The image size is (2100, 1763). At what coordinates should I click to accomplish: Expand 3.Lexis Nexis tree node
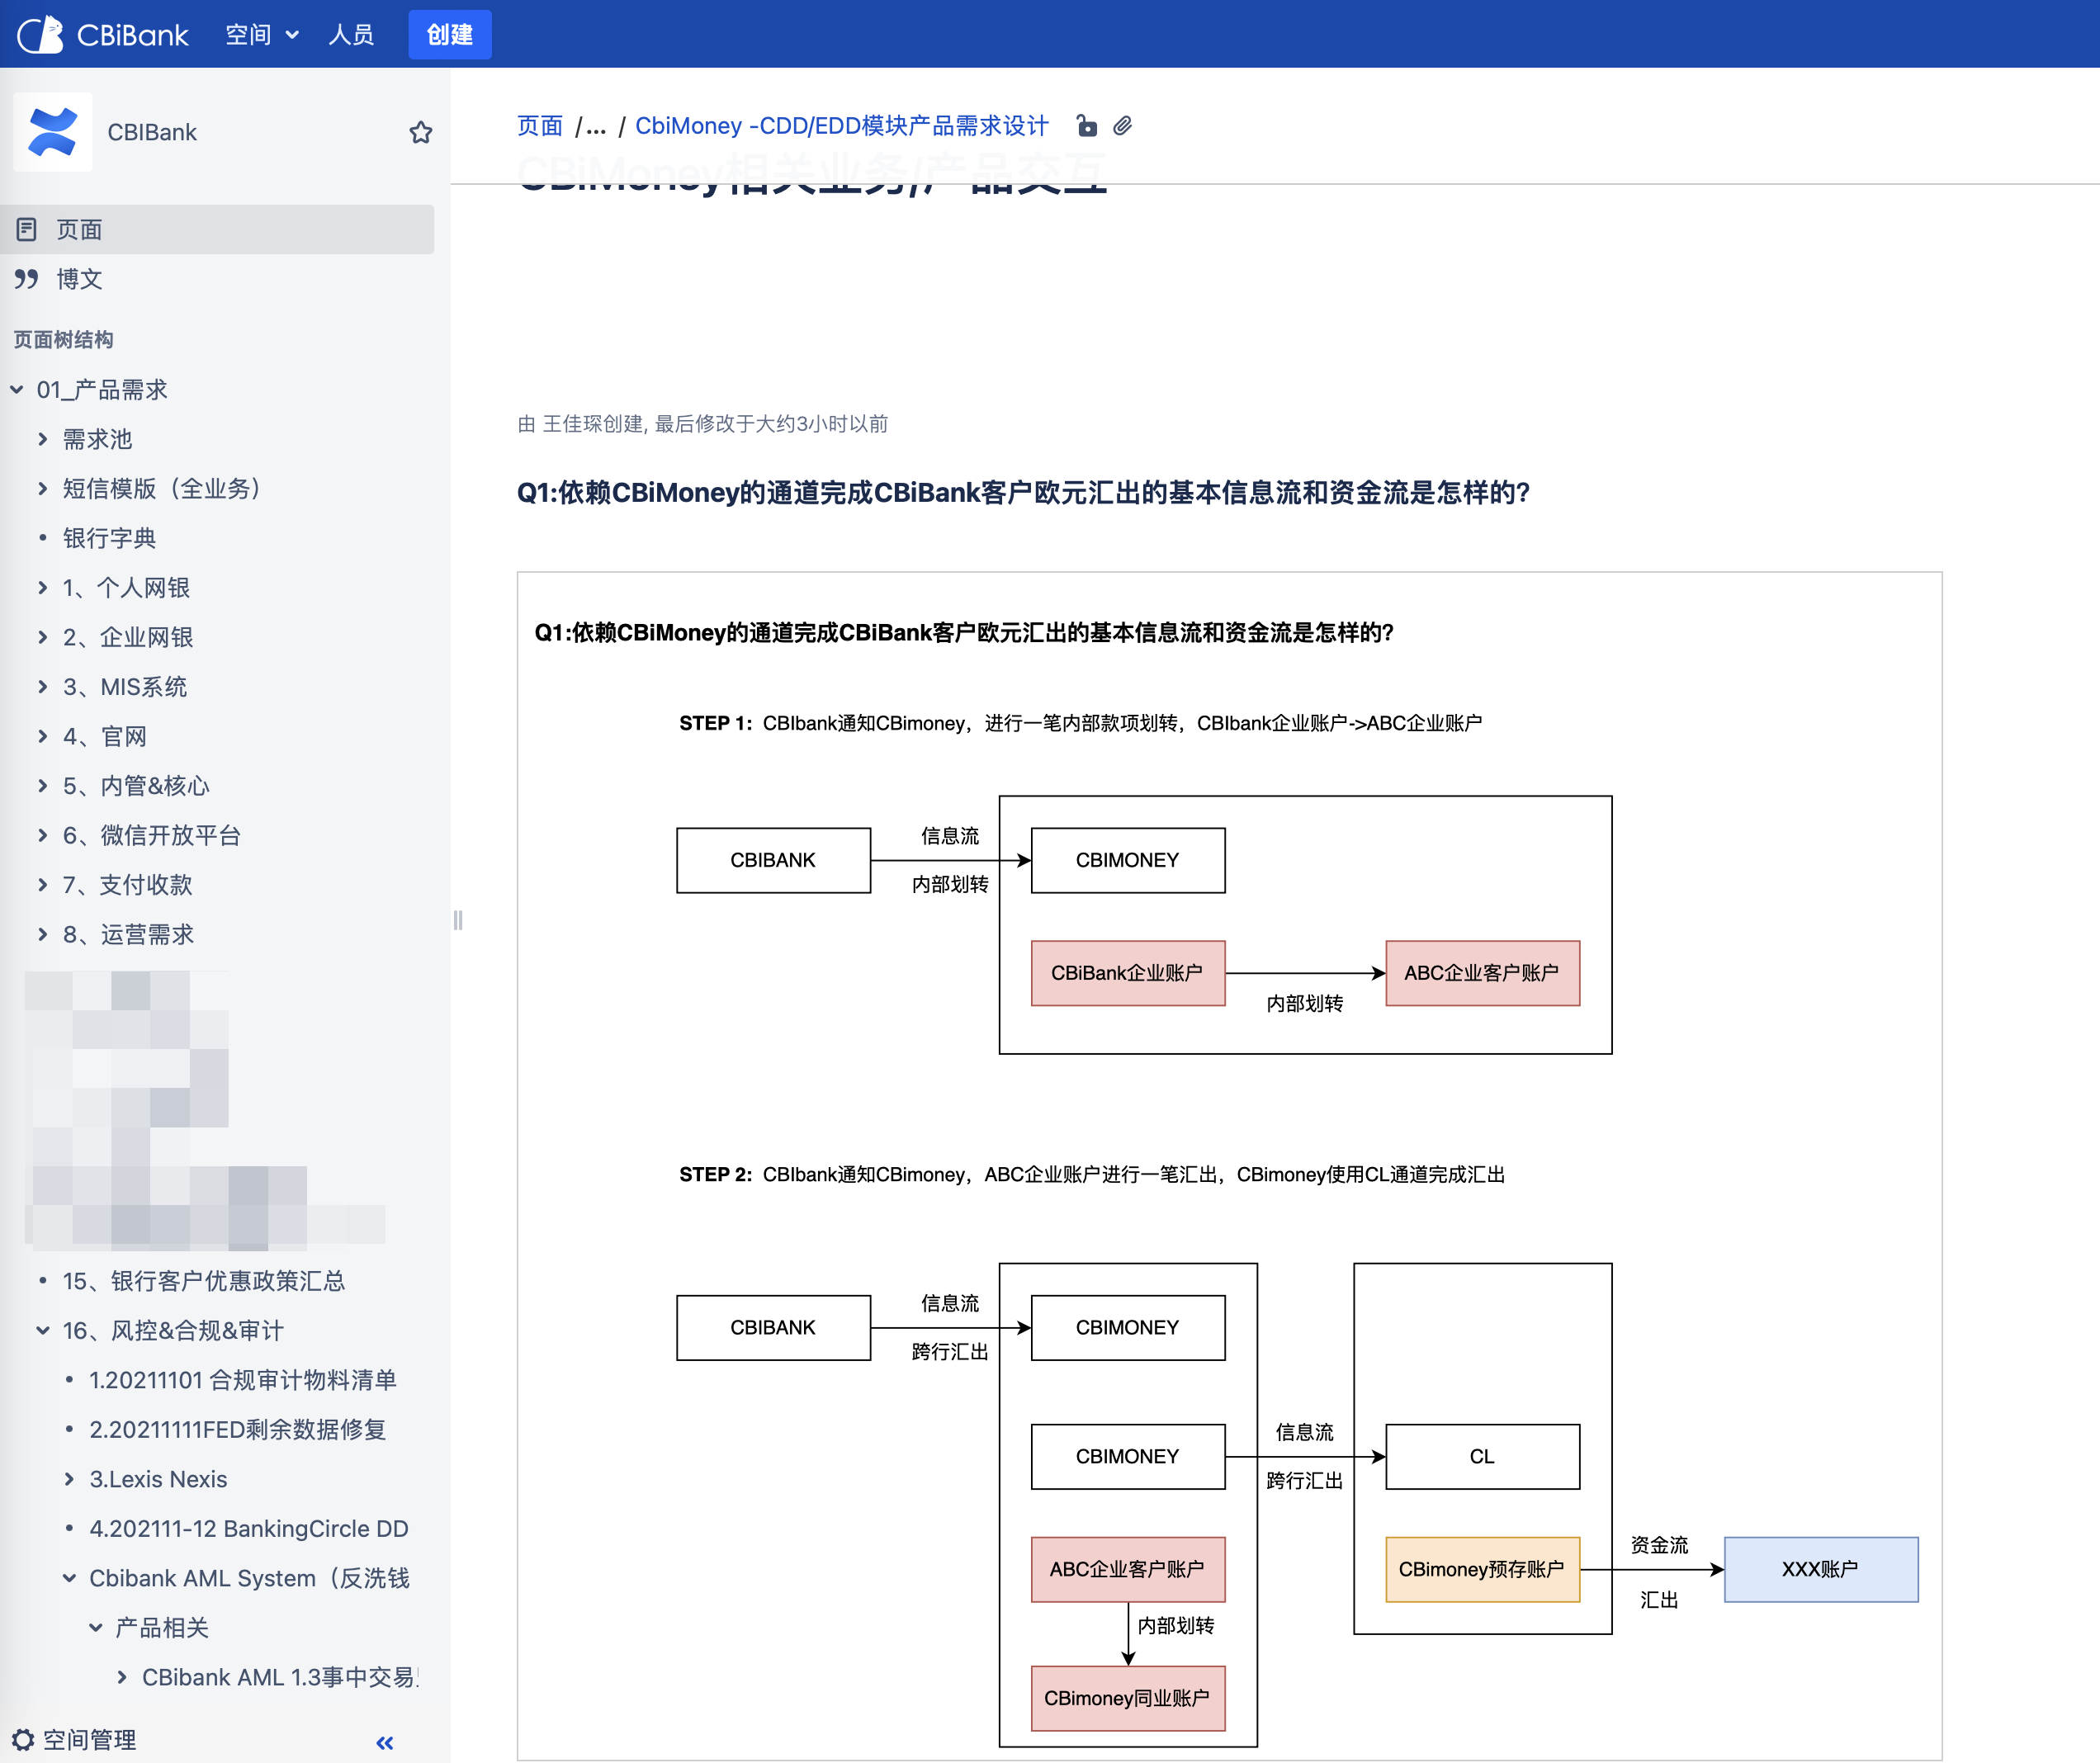click(69, 1479)
